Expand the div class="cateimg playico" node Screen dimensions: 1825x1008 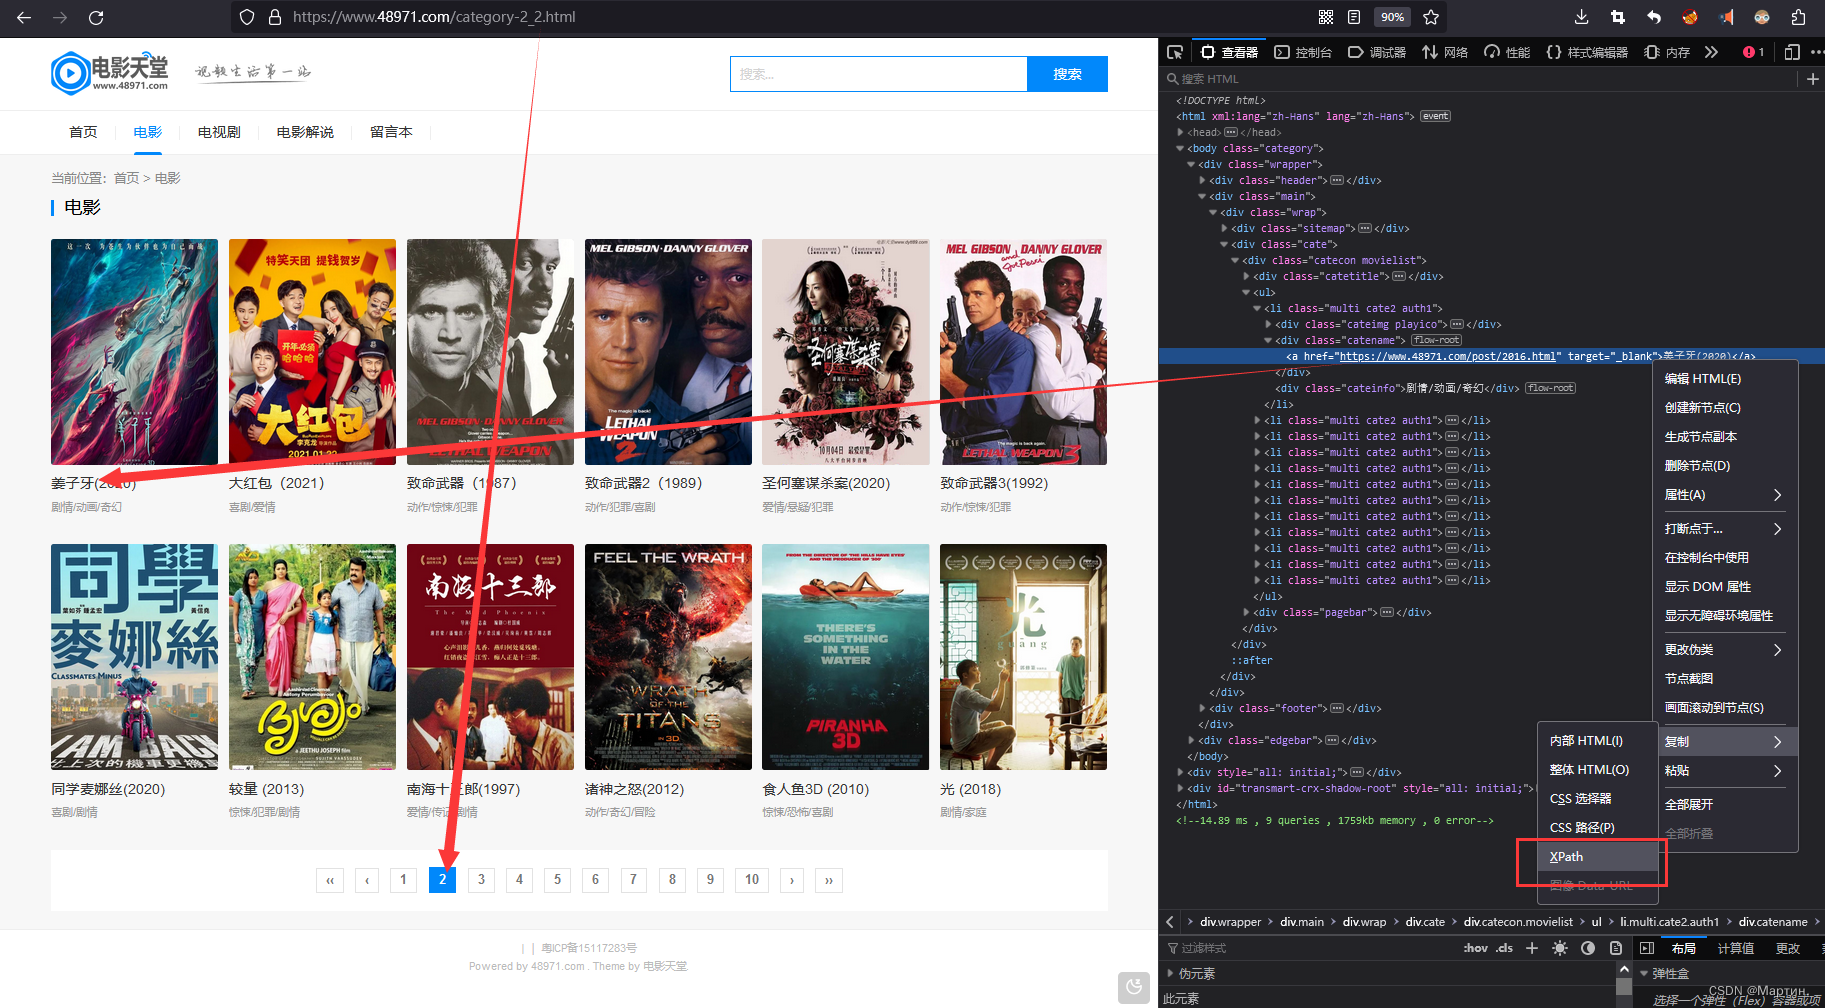coord(1268,324)
